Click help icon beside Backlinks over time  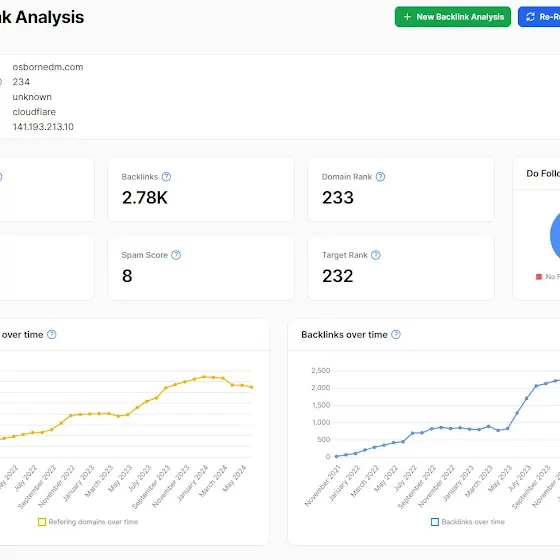(396, 335)
